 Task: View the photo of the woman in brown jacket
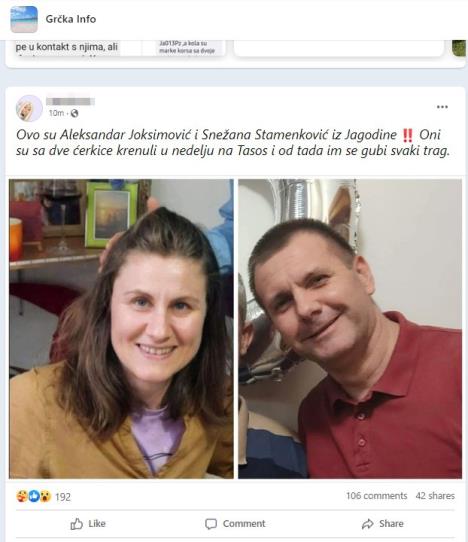coord(121,329)
